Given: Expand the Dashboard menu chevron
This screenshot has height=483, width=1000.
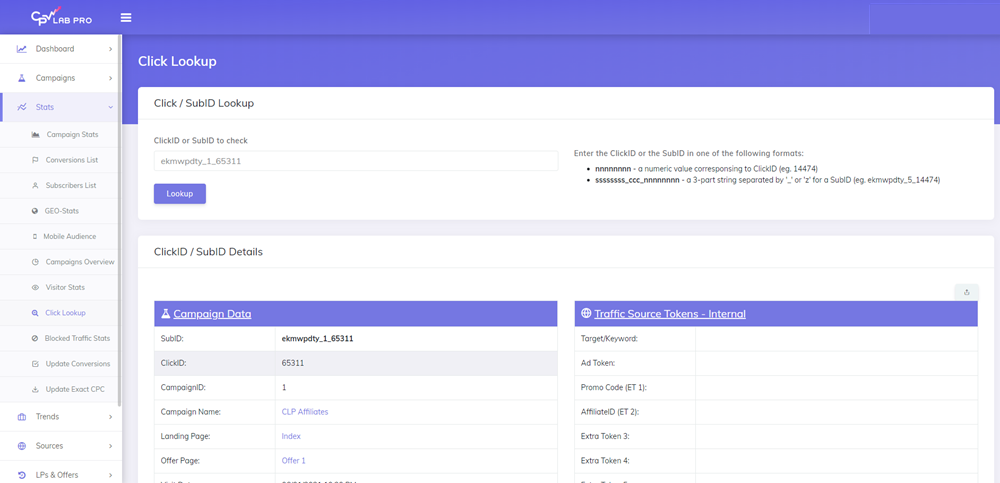Looking at the screenshot, I should [x=110, y=48].
